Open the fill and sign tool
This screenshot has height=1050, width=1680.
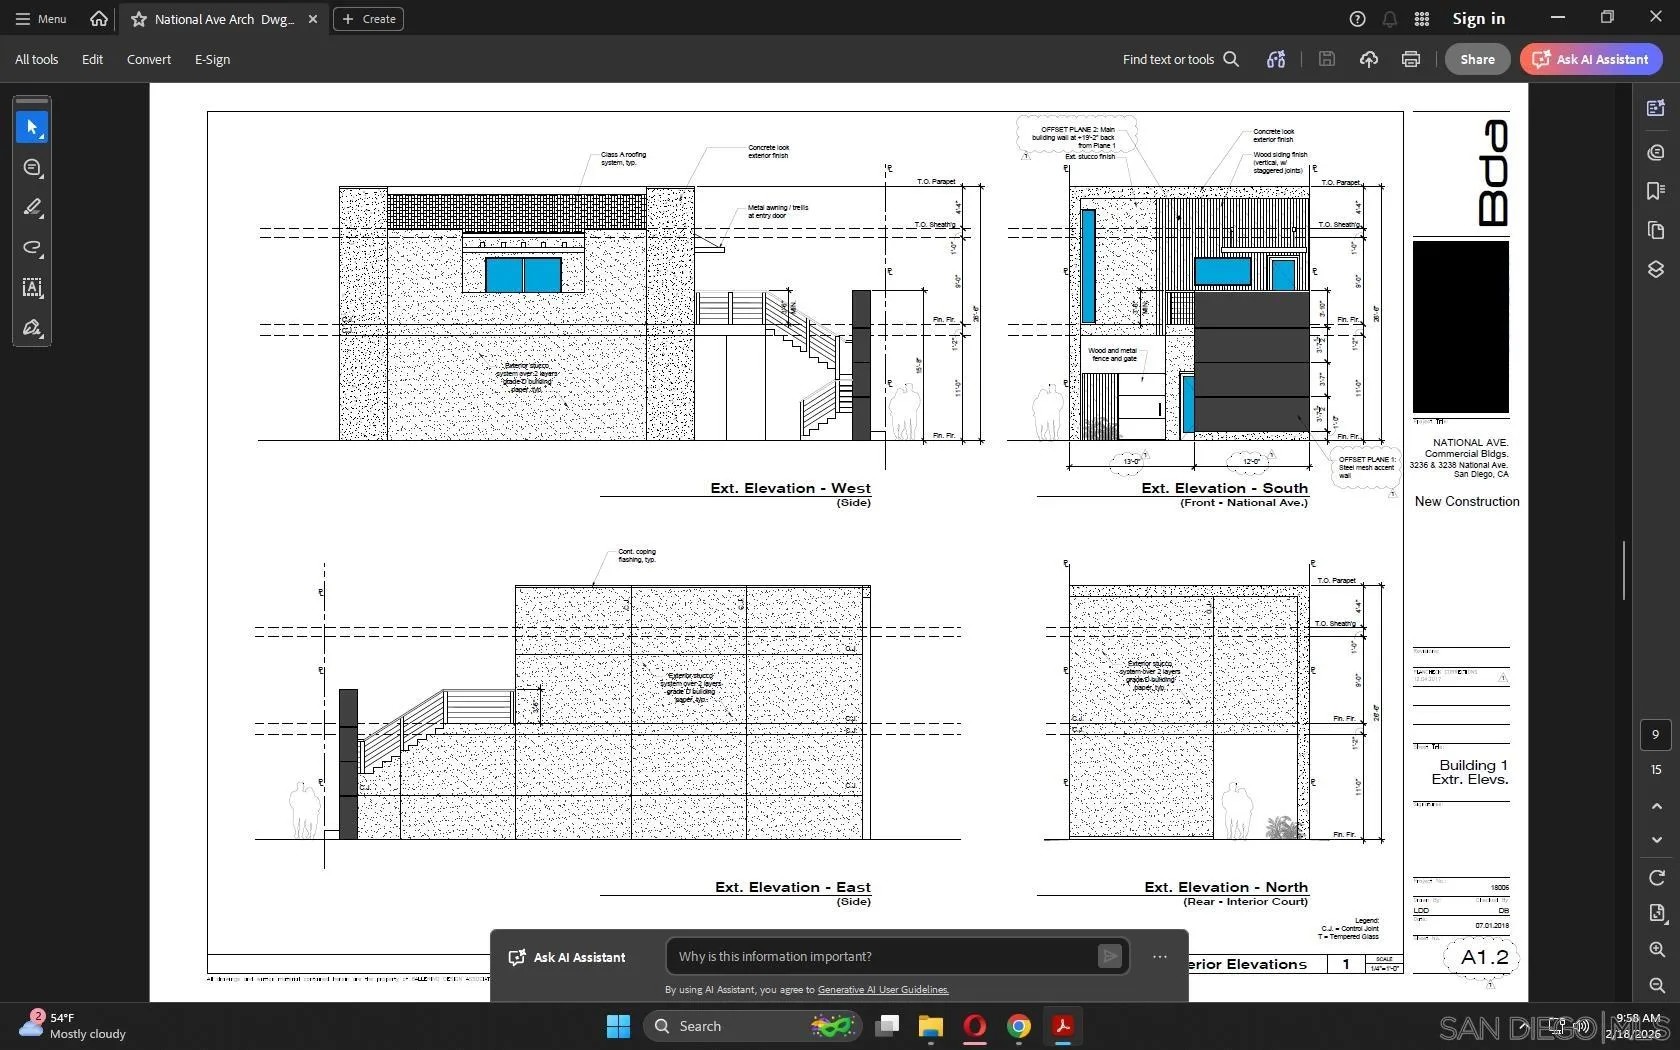(x=32, y=328)
